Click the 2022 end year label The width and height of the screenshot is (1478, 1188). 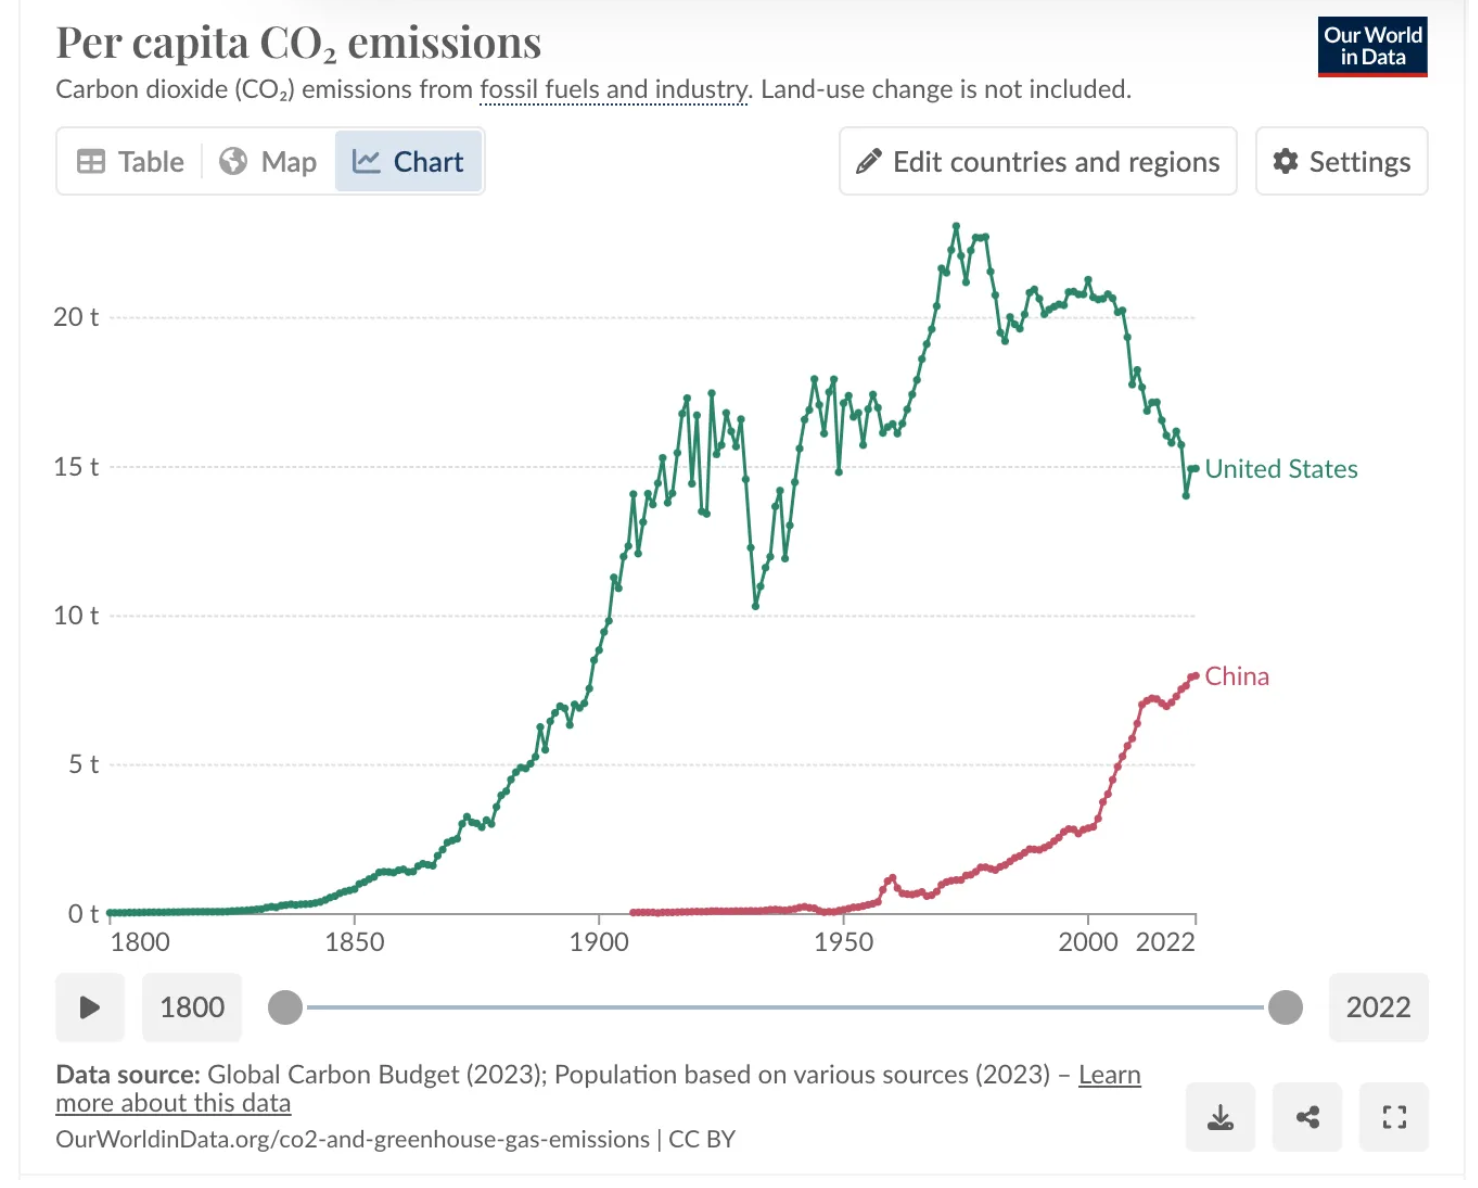[1378, 1008]
